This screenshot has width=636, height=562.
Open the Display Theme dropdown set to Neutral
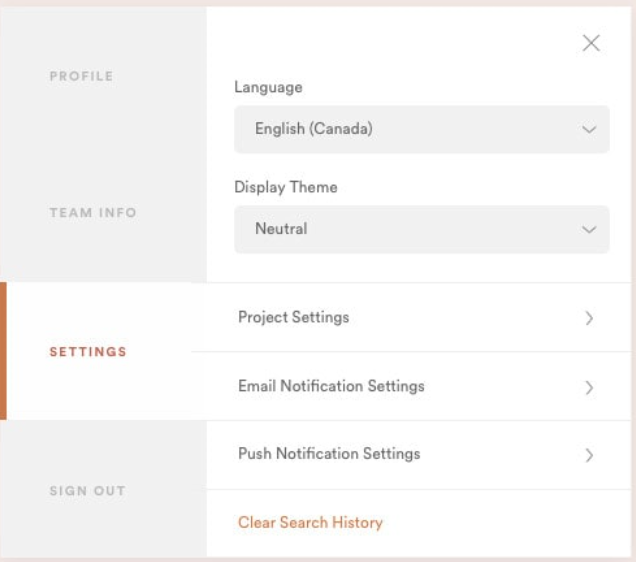point(421,230)
